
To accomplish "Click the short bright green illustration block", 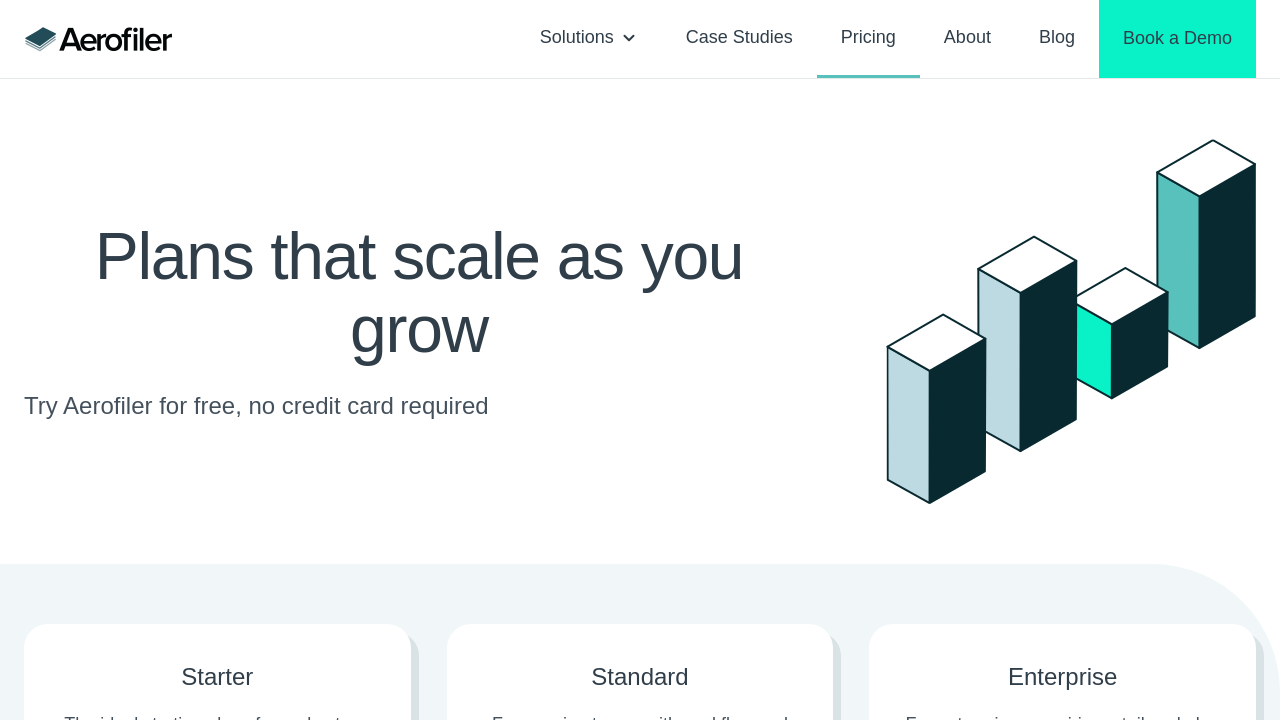I will [1092, 346].
